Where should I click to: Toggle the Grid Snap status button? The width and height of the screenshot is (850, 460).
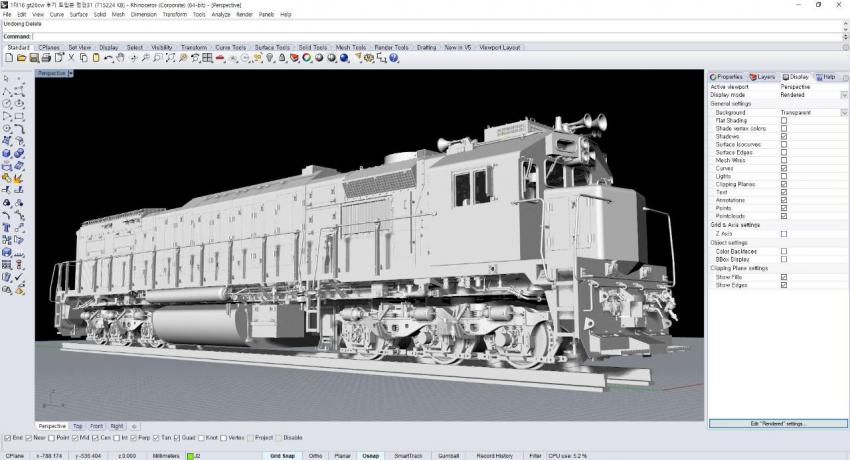coord(282,455)
